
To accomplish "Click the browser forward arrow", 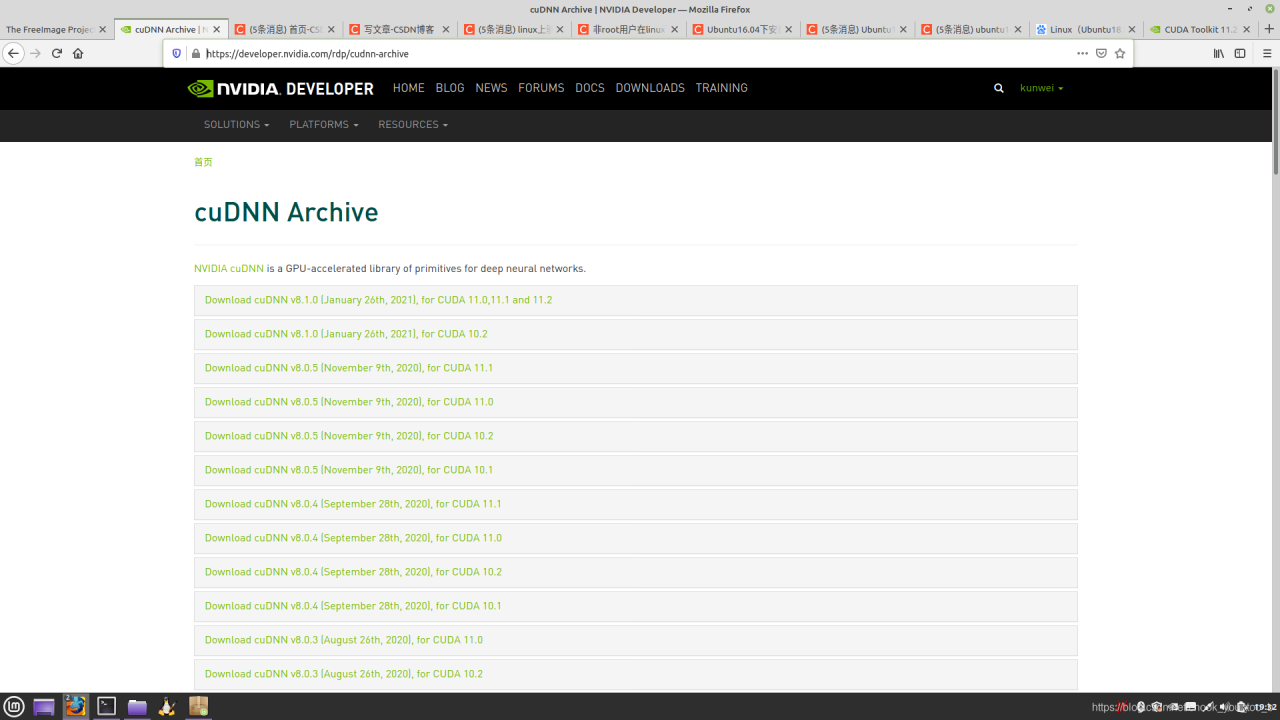I will (36, 53).
